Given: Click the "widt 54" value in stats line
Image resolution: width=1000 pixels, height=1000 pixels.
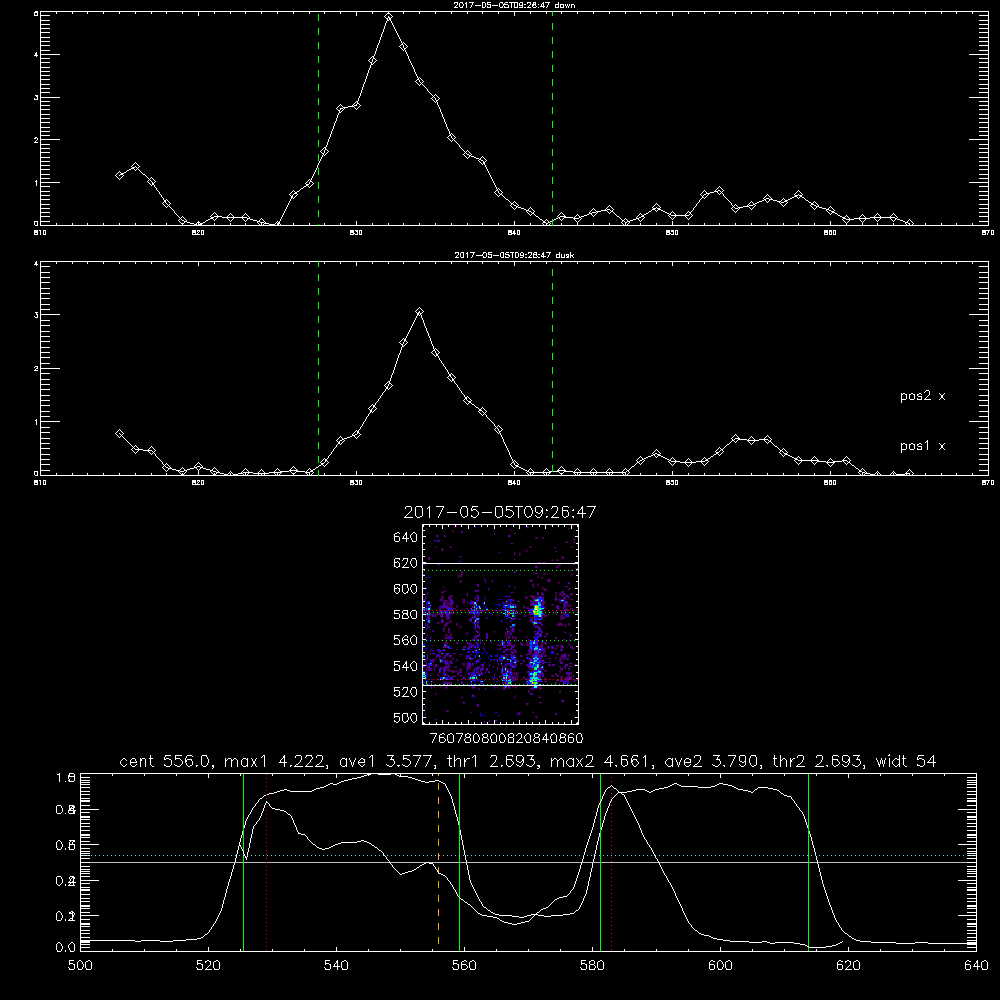Looking at the screenshot, I should [x=906, y=761].
